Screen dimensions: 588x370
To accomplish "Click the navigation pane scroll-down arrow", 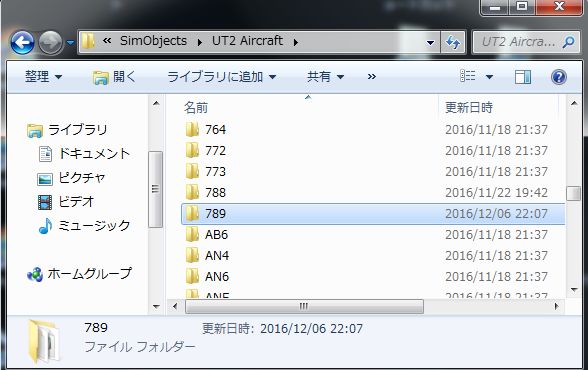I will [156, 306].
